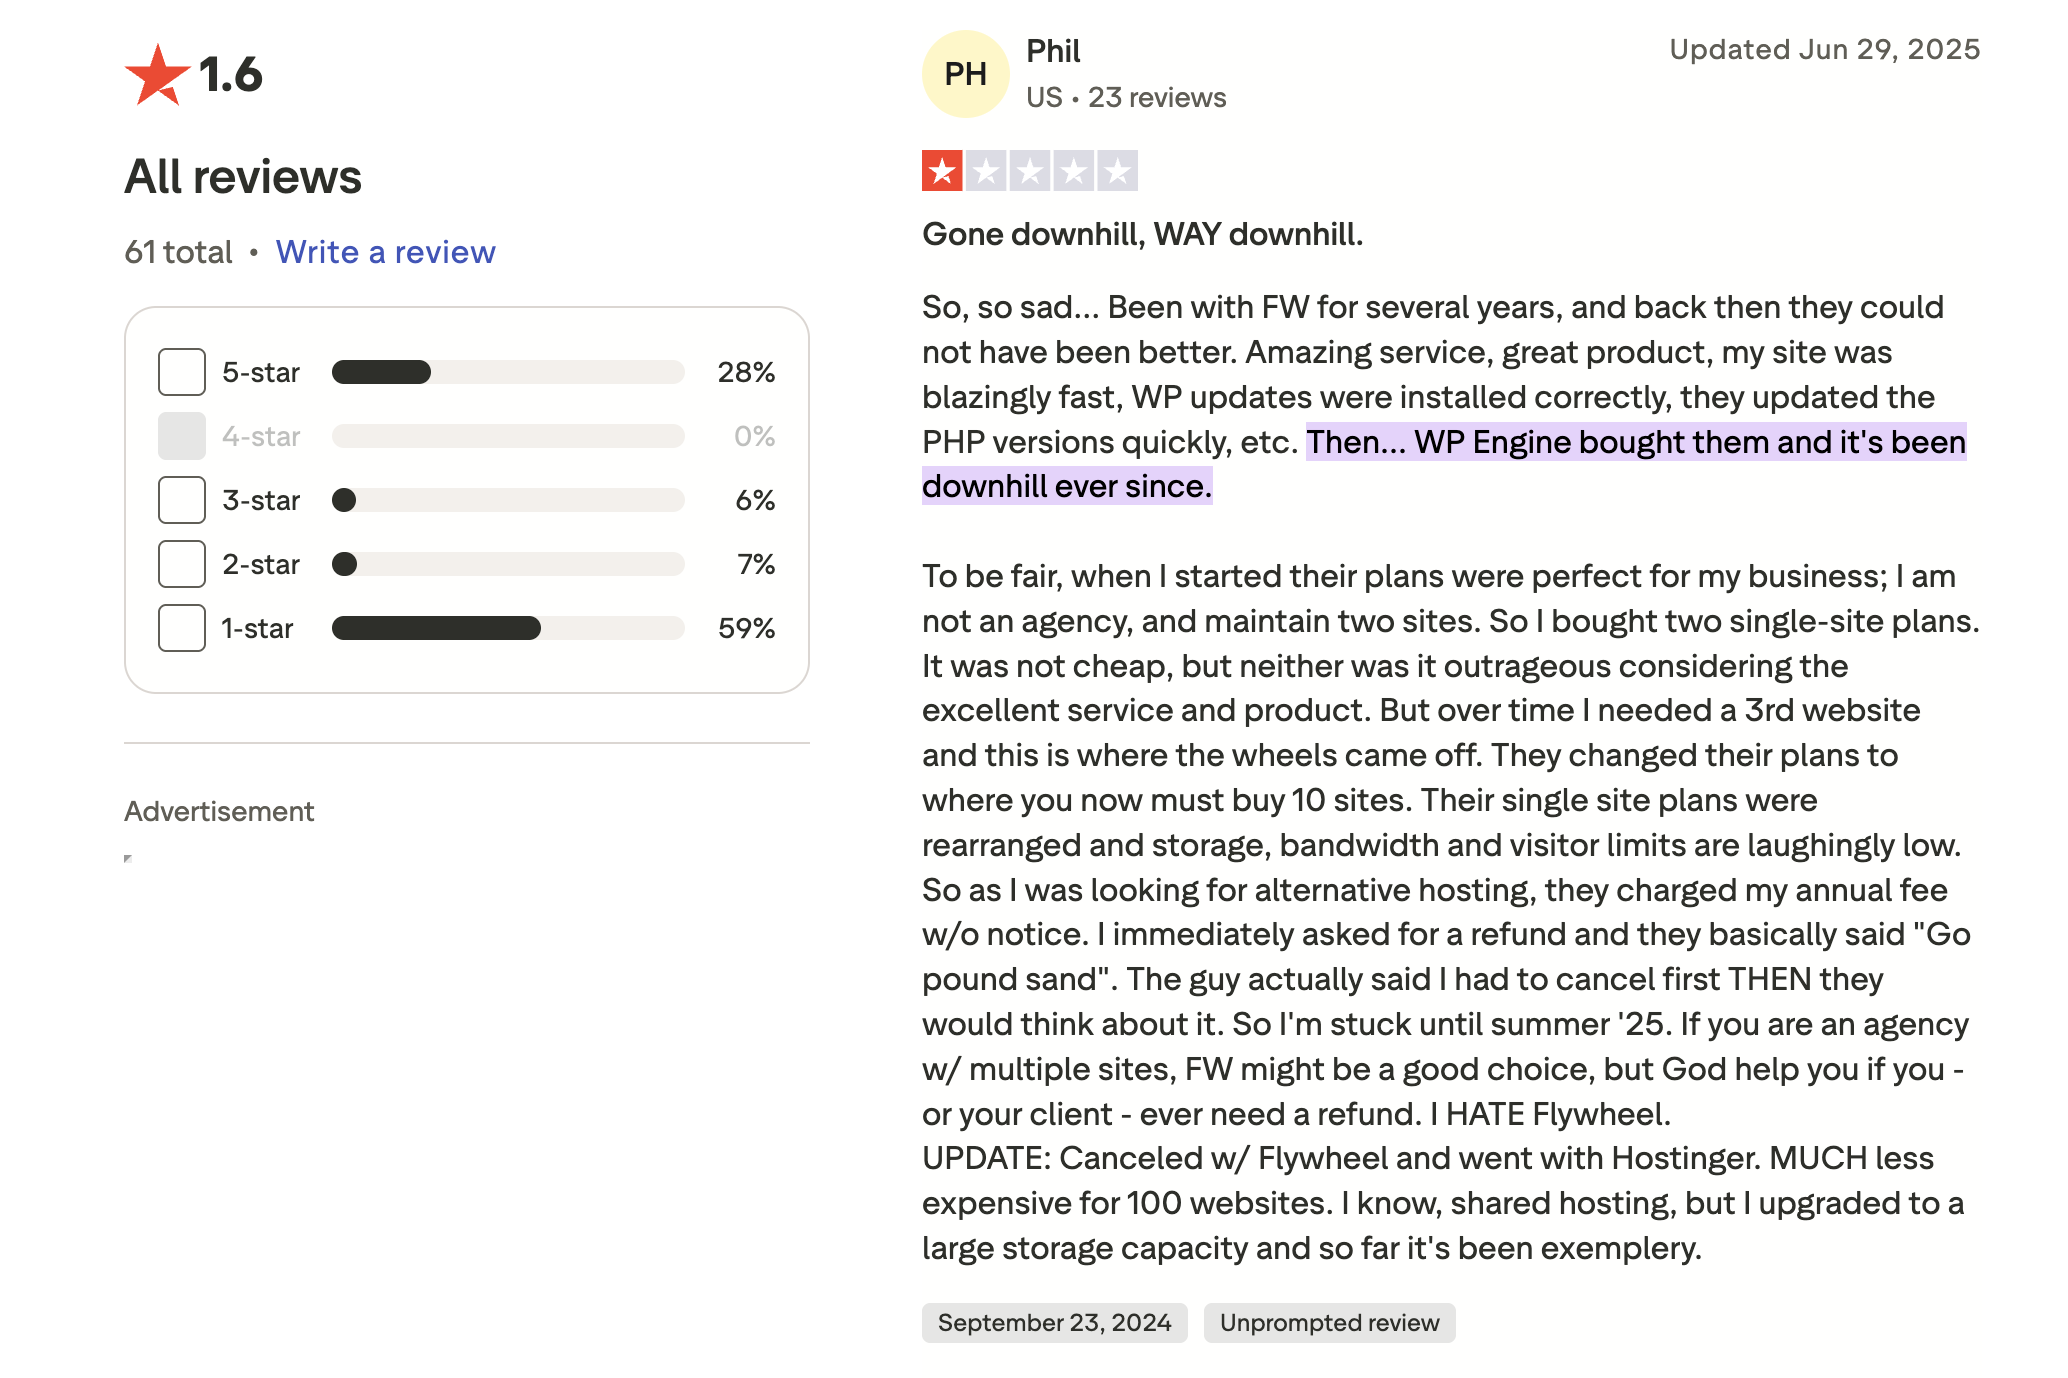
Task: Check the 2-star filter box
Action: (x=181, y=564)
